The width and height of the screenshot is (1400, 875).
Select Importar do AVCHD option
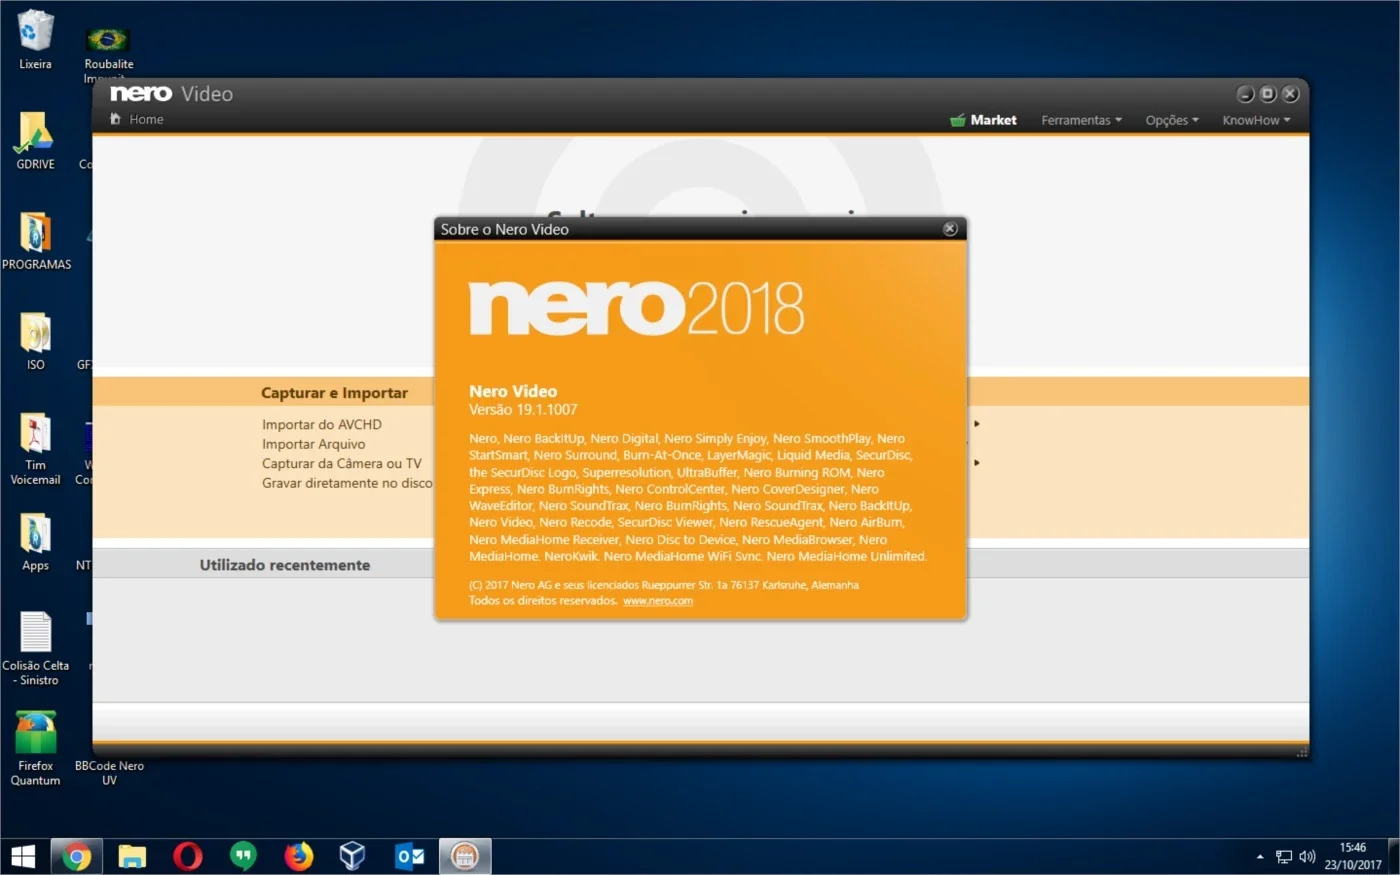tap(322, 424)
